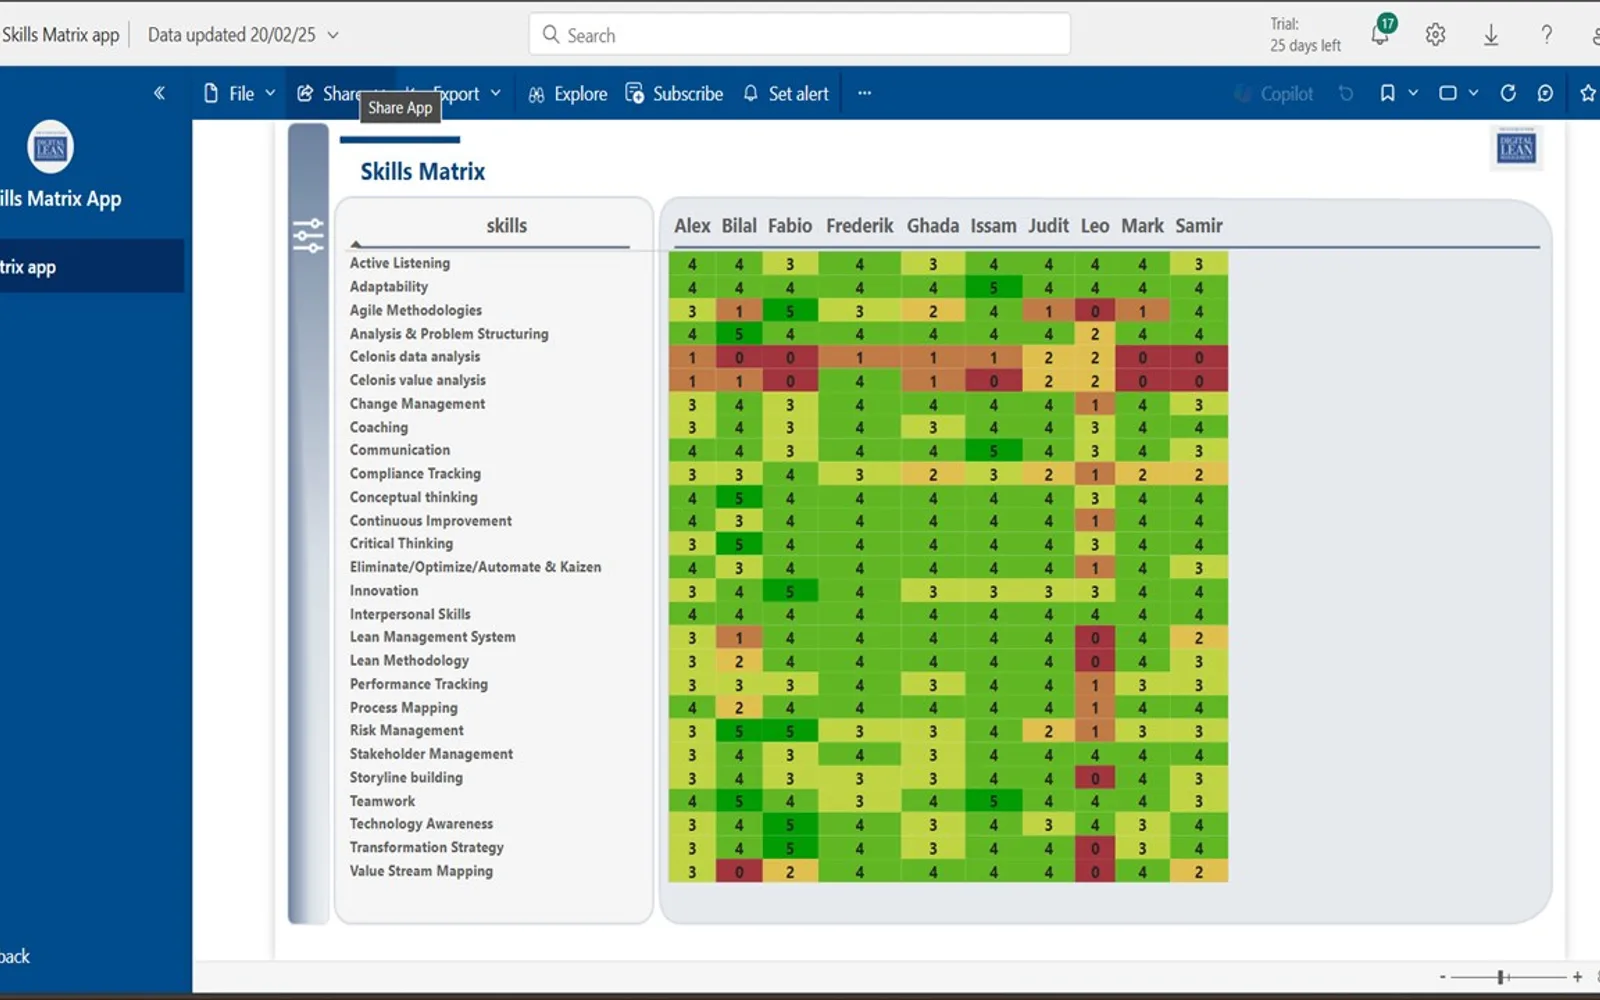Image resolution: width=1600 pixels, height=1000 pixels.
Task: Open the File menu dropdown
Action: [x=239, y=93]
